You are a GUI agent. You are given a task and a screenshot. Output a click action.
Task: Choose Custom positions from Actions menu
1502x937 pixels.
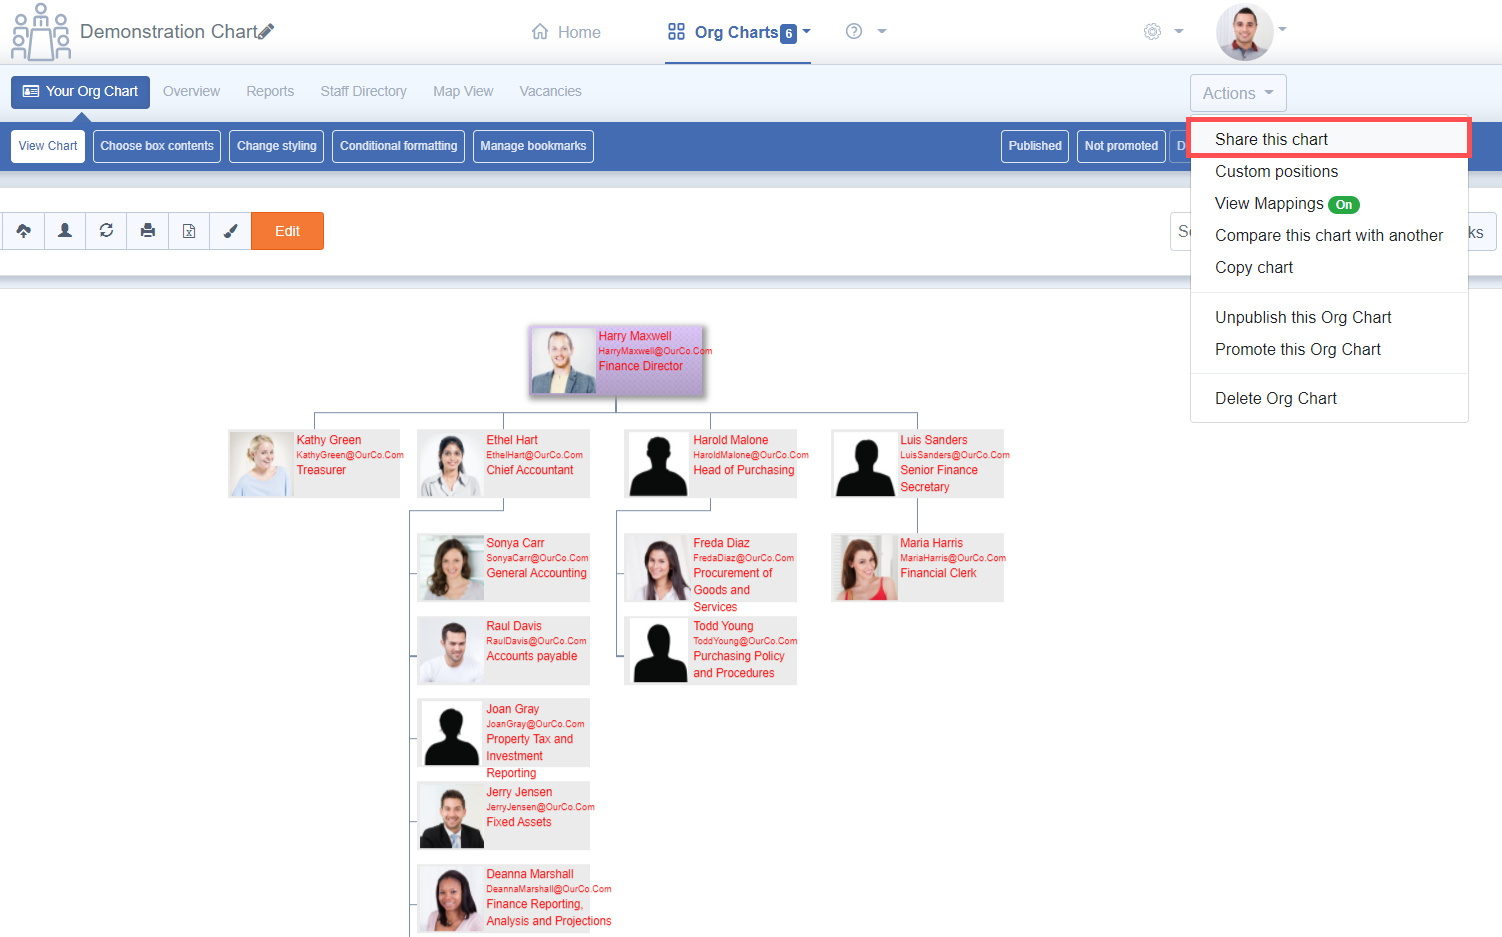(1329, 171)
